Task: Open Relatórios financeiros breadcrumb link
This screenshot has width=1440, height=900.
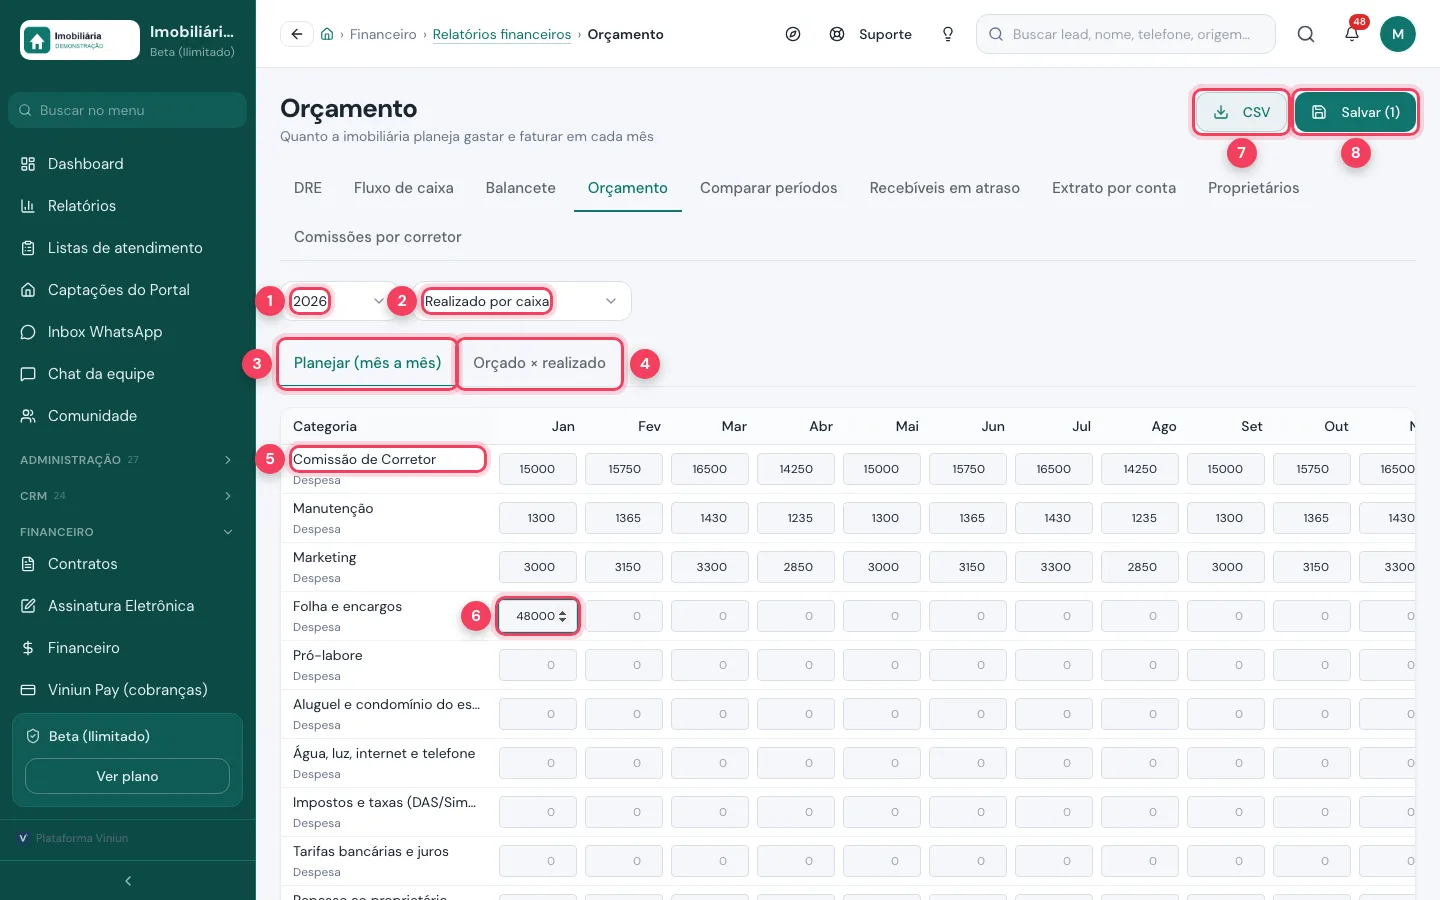Action: click(502, 34)
